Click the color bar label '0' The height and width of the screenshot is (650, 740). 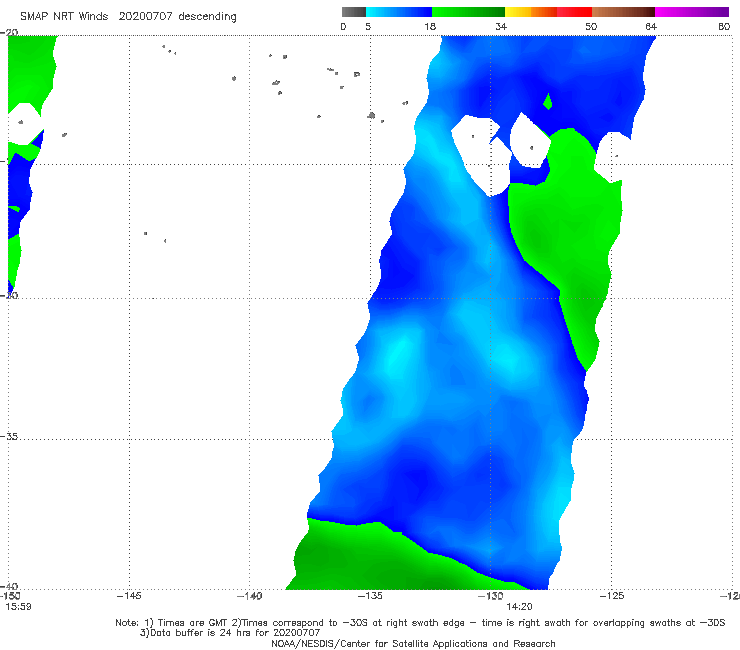343,27
